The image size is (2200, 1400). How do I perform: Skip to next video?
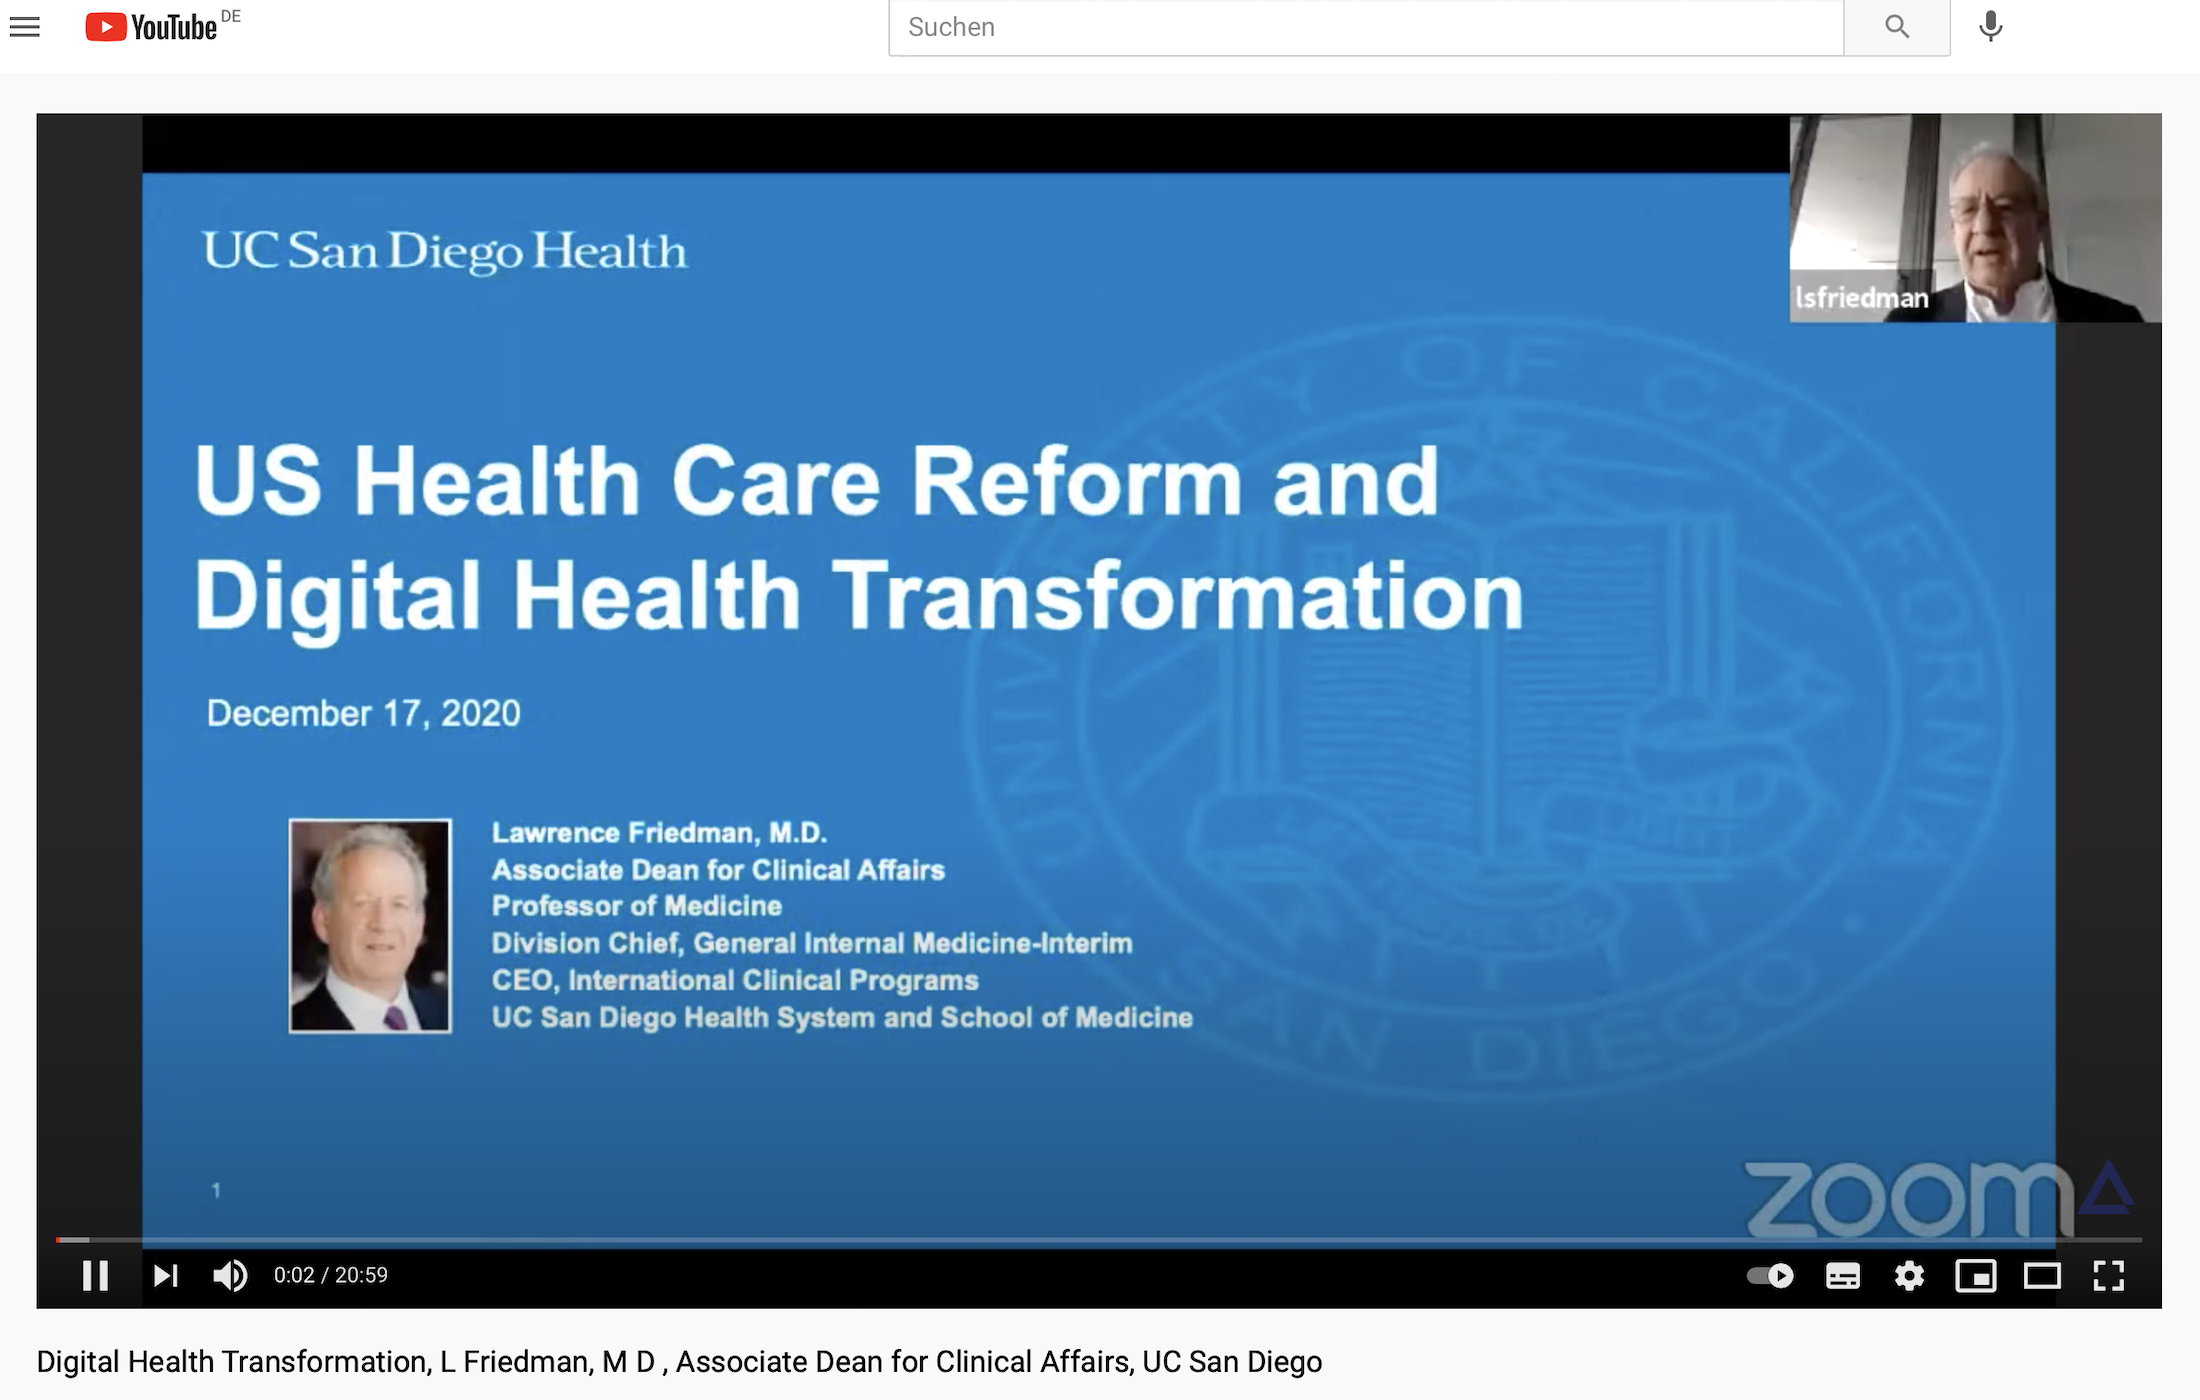pyautogui.click(x=165, y=1276)
